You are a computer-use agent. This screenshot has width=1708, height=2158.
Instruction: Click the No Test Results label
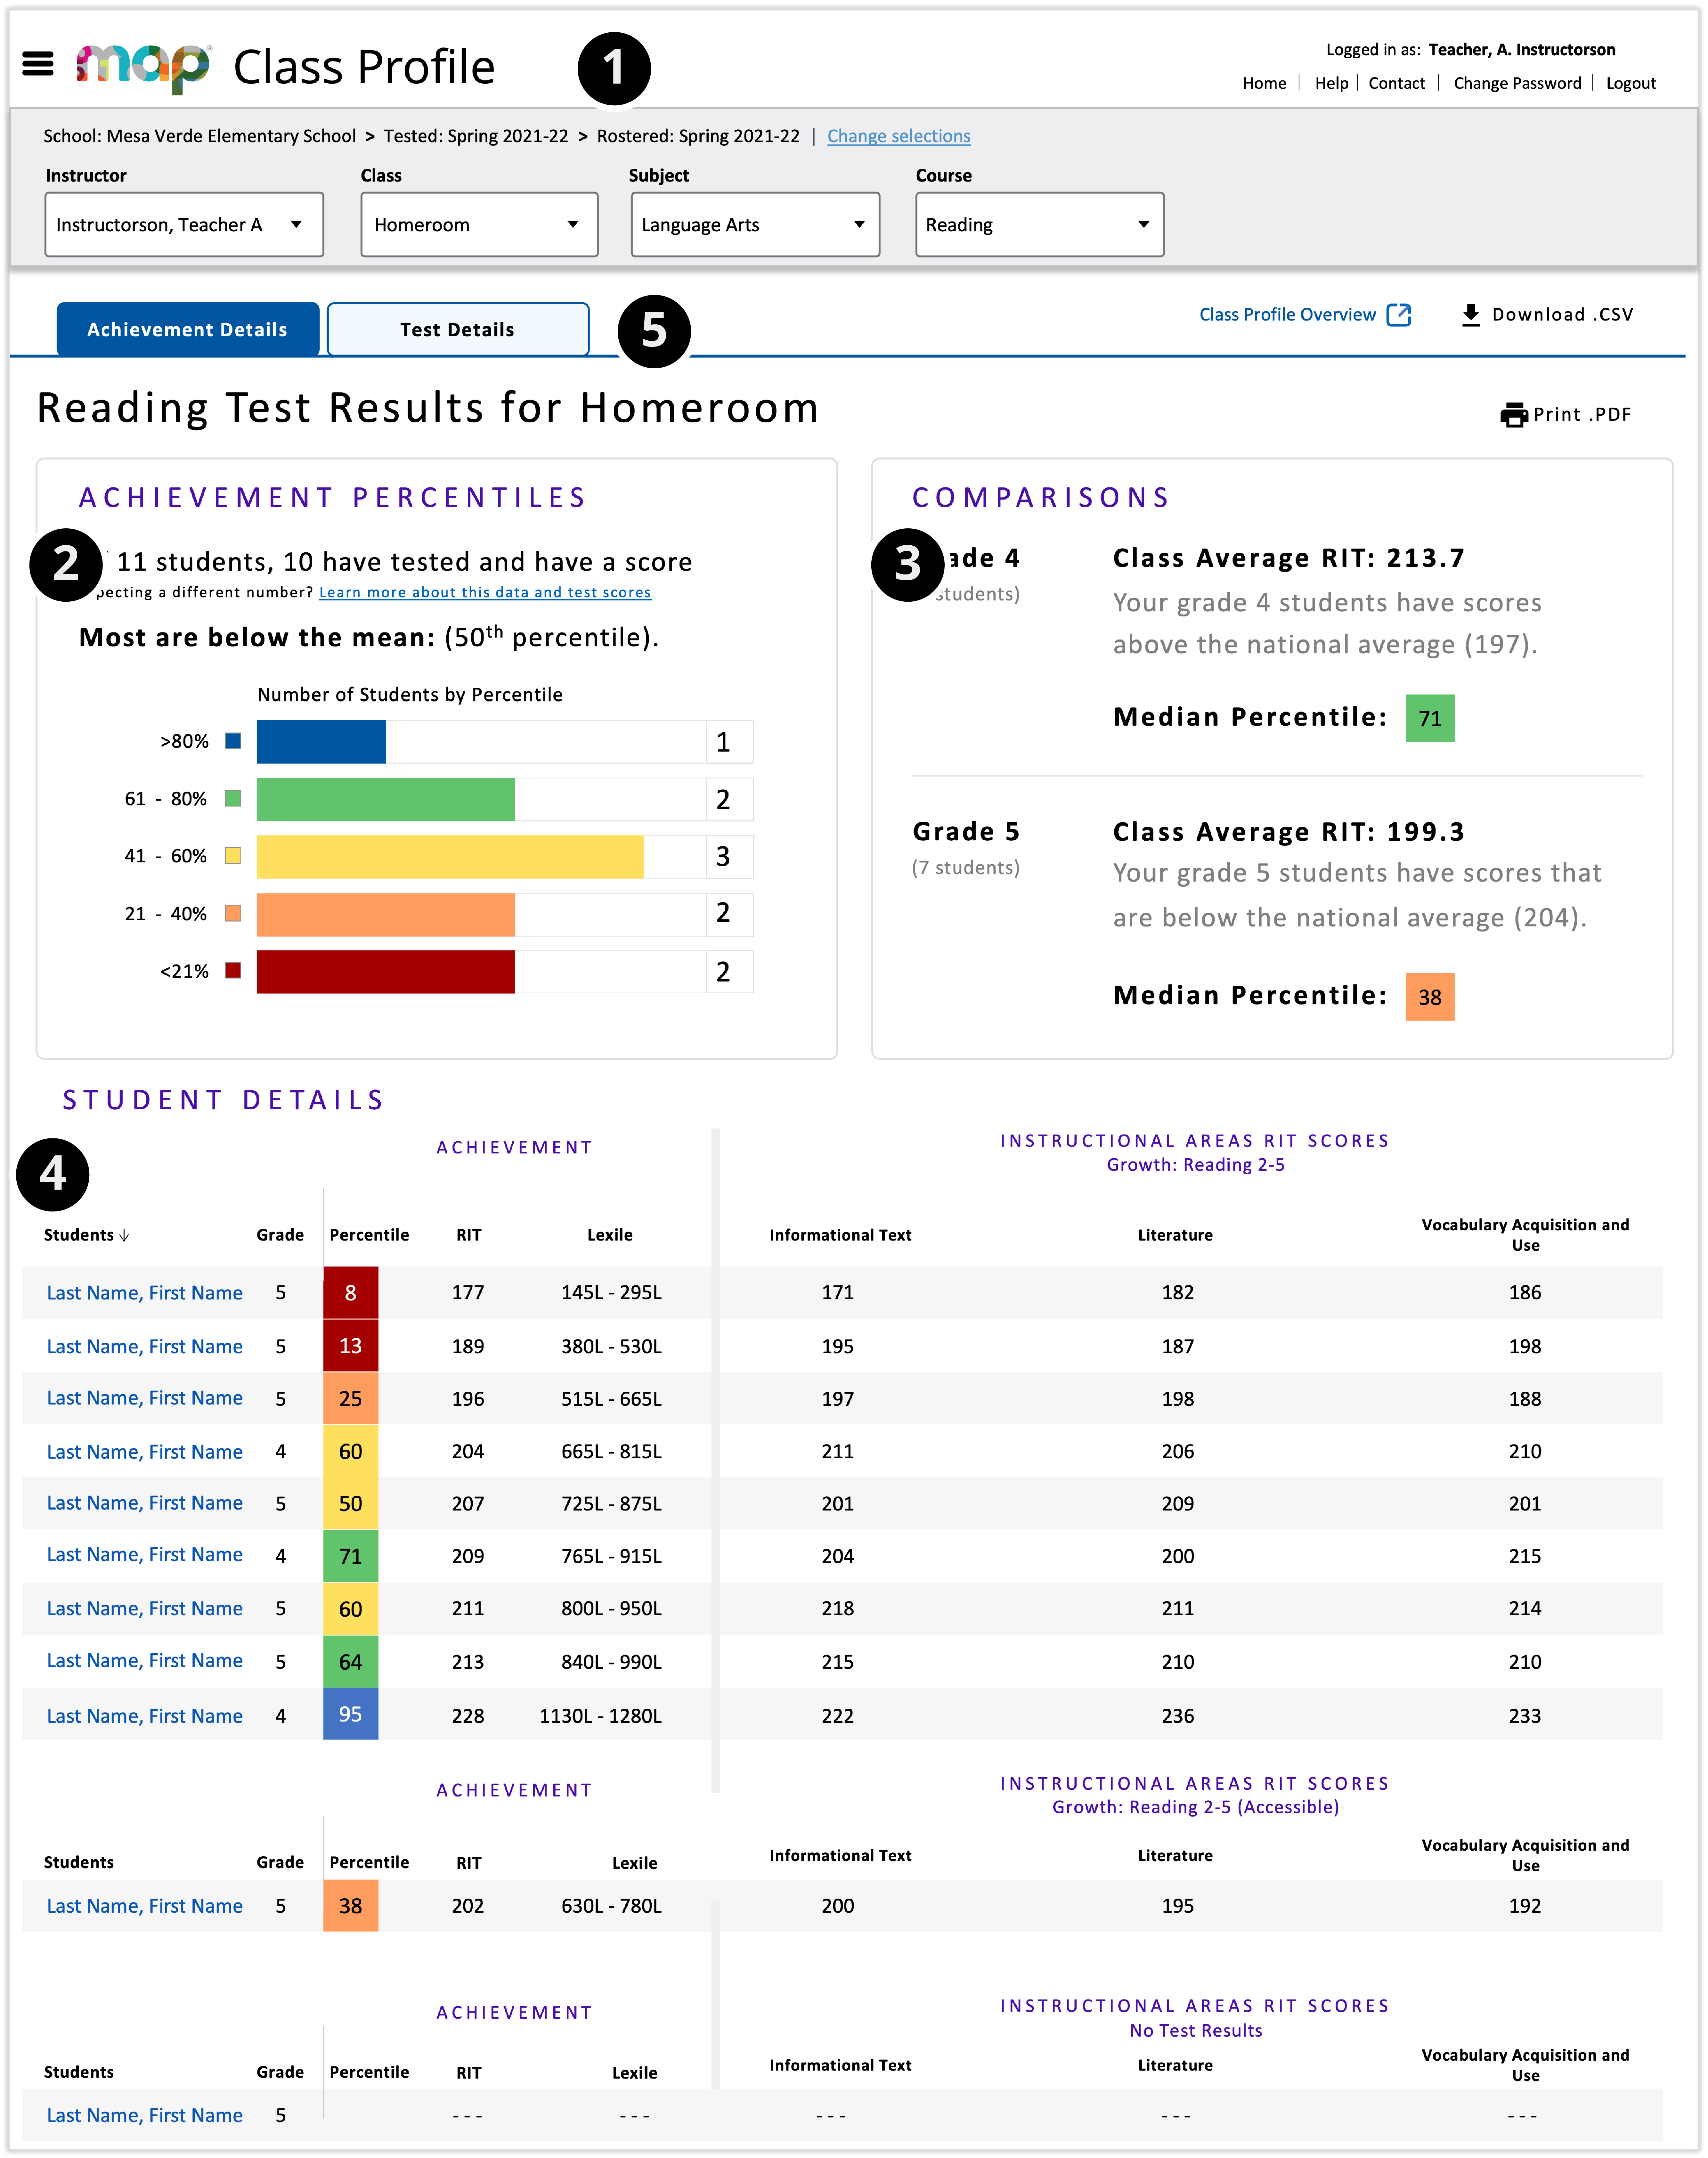click(1196, 2031)
